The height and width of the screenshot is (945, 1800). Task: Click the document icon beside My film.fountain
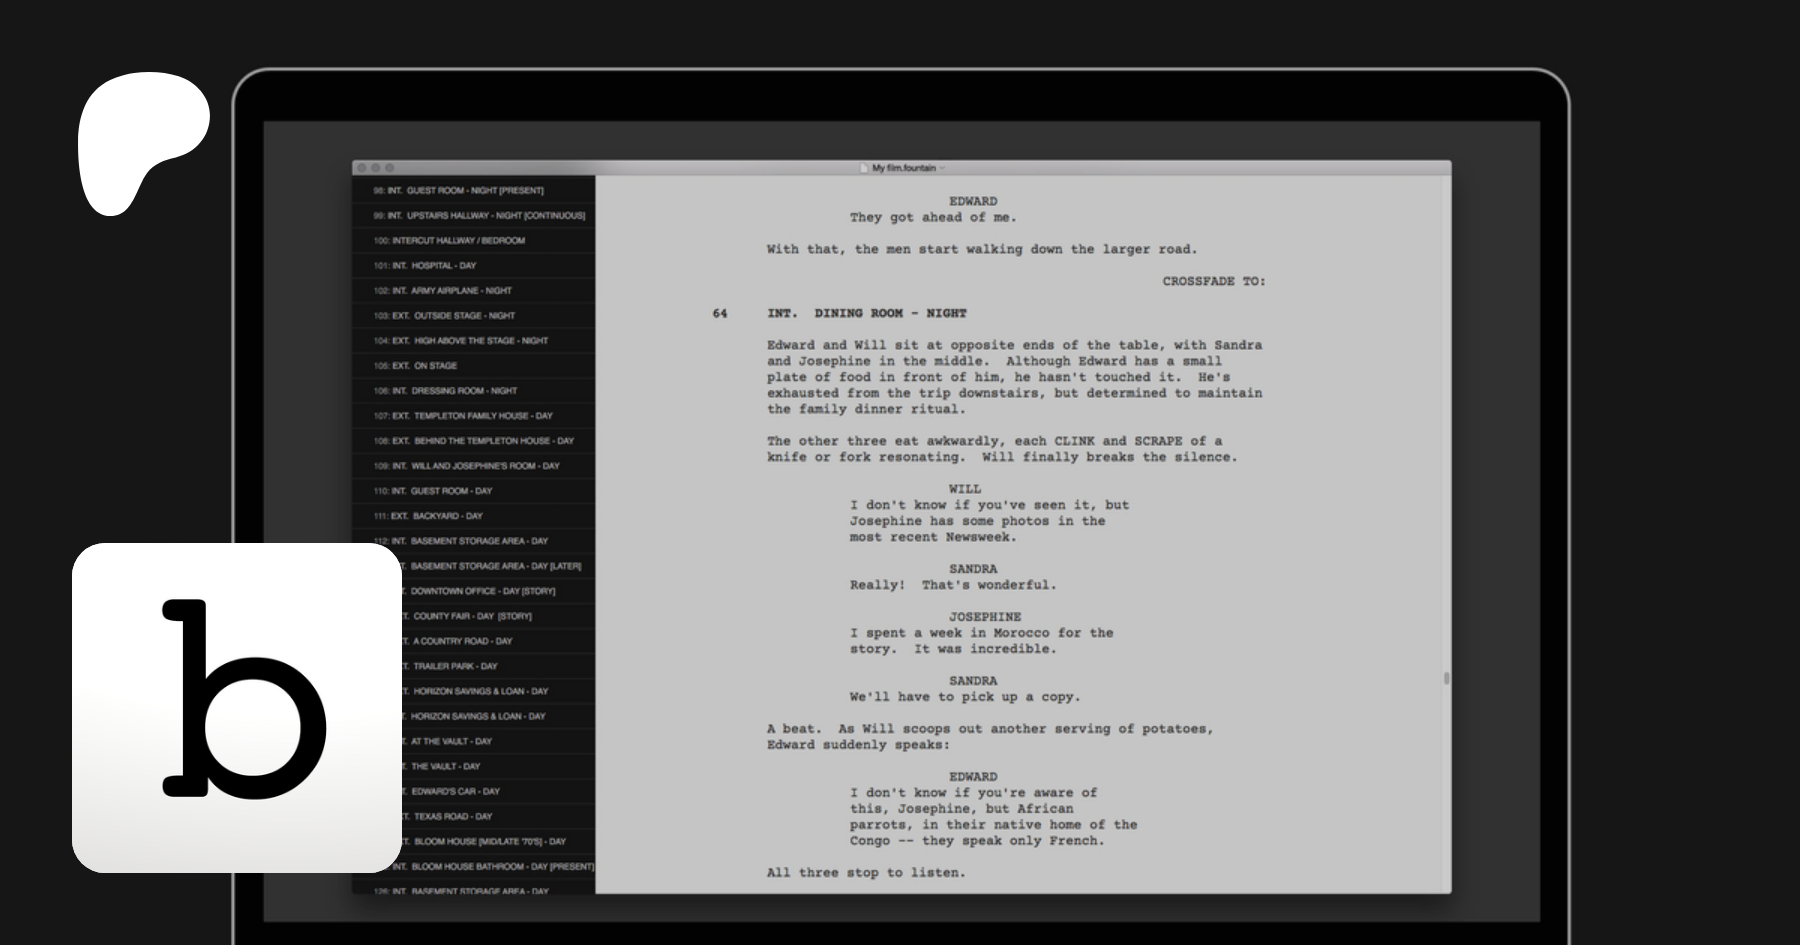tap(865, 168)
